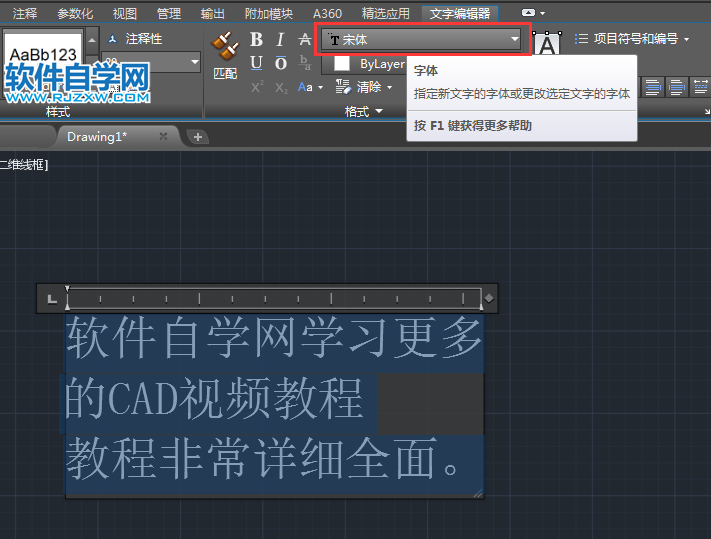711x539 pixels.
Task: Click inside text line 的CAD视频教程
Action: [x=214, y=399]
